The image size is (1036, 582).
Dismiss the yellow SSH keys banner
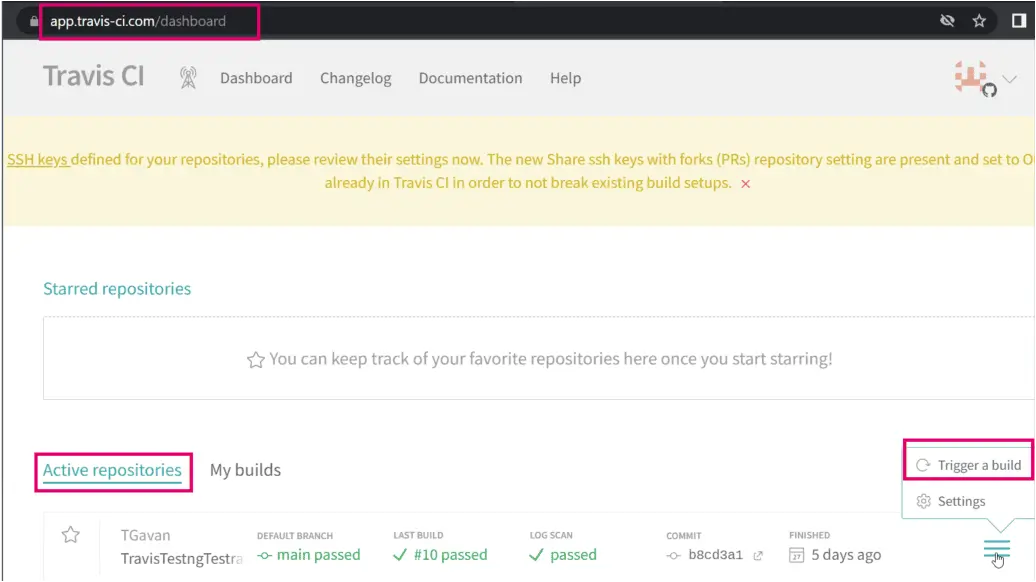[x=745, y=184]
